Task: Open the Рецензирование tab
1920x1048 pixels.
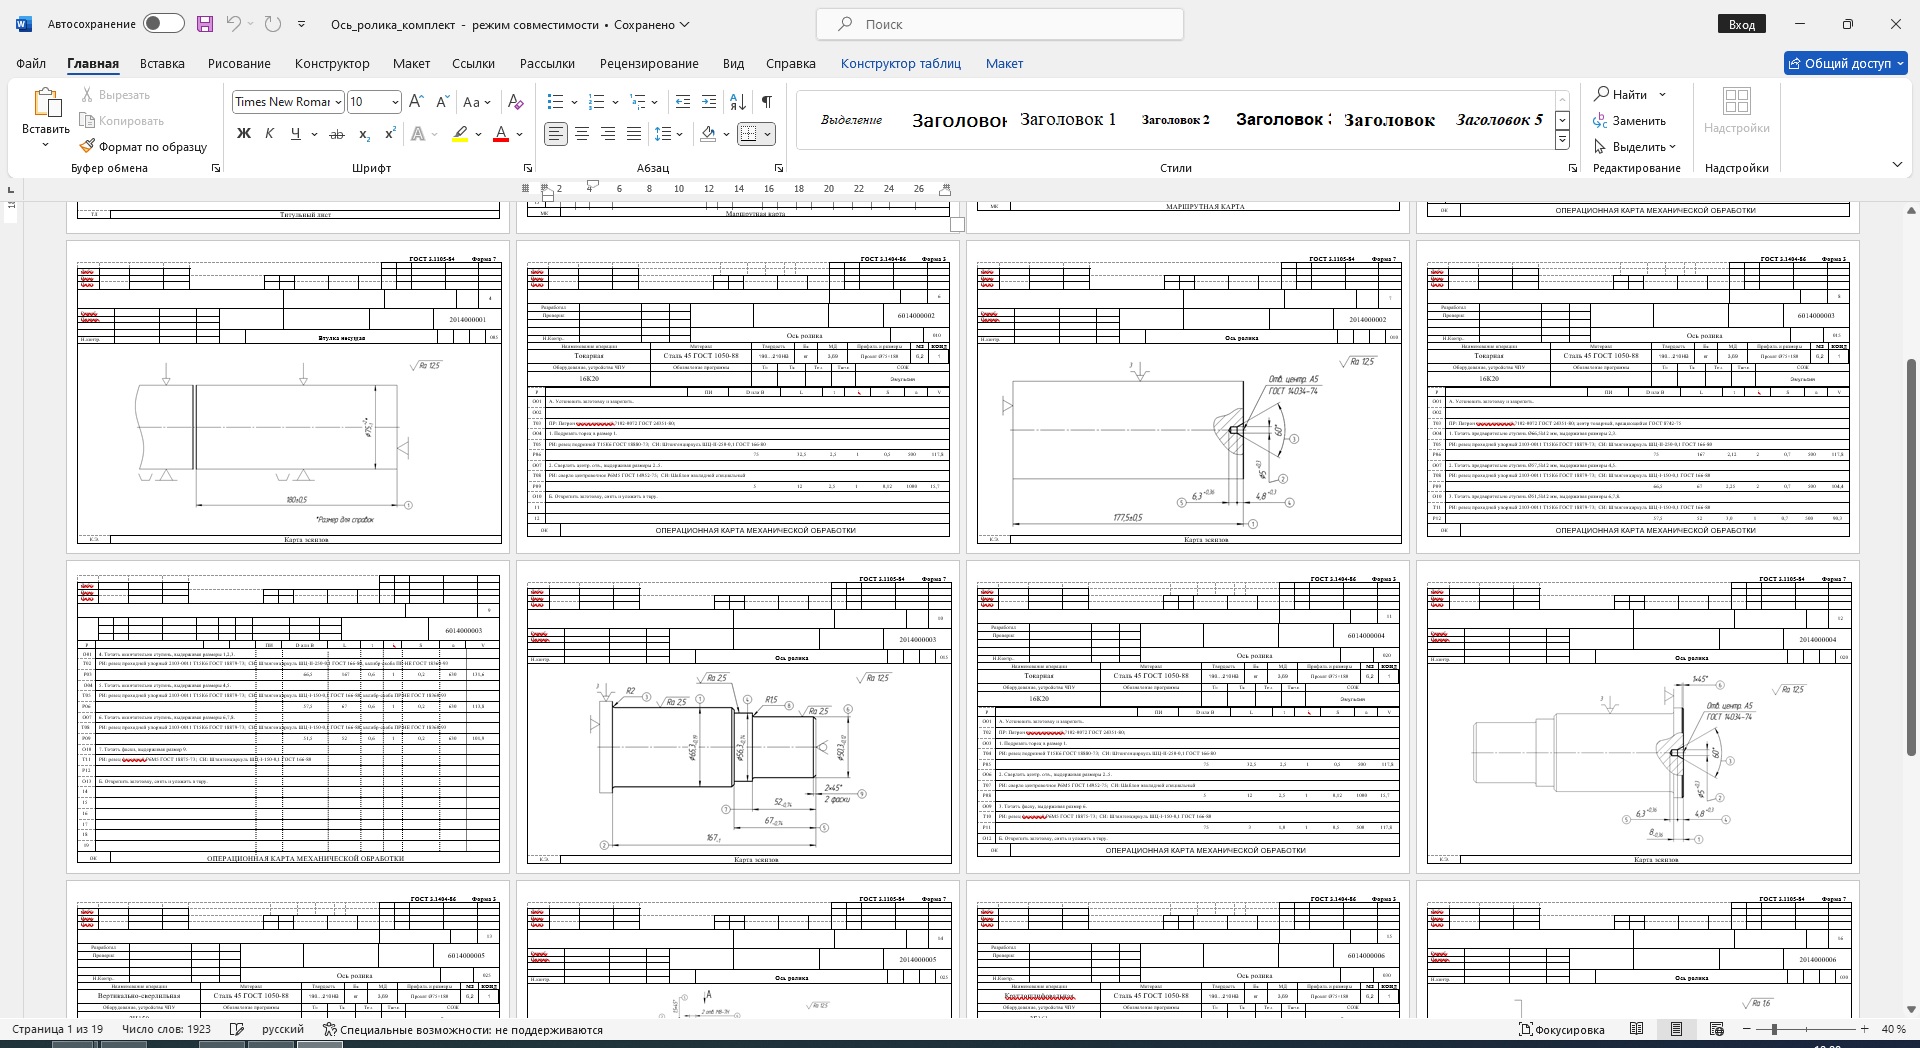Action: click(x=649, y=63)
